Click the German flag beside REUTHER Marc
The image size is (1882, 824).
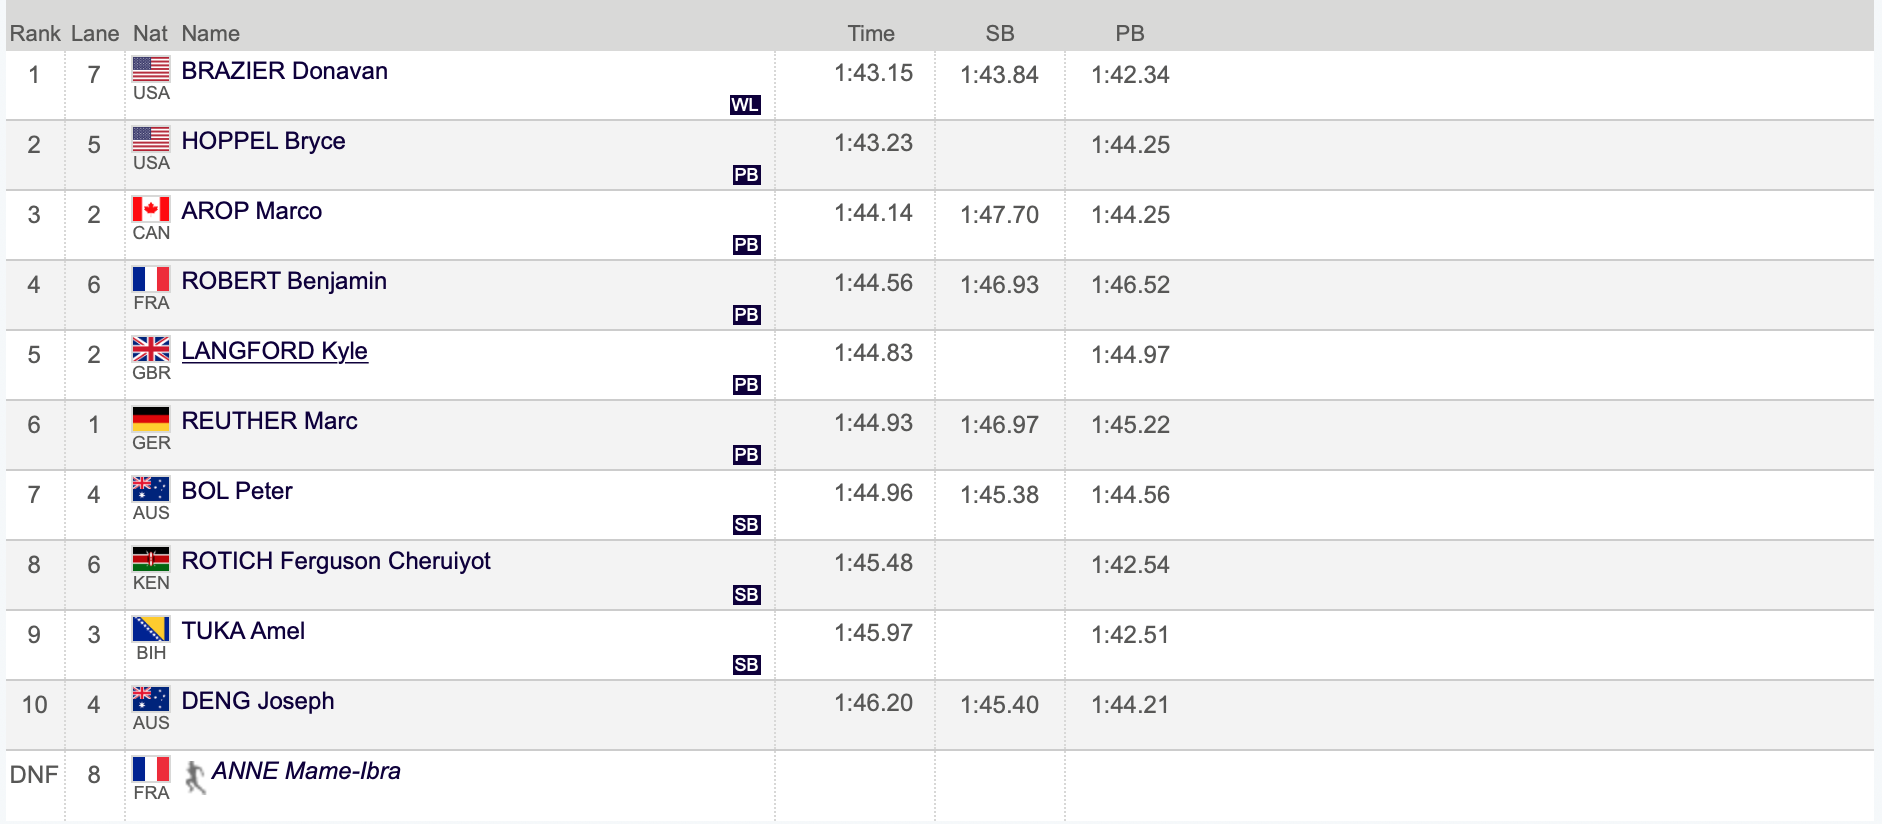tap(151, 419)
